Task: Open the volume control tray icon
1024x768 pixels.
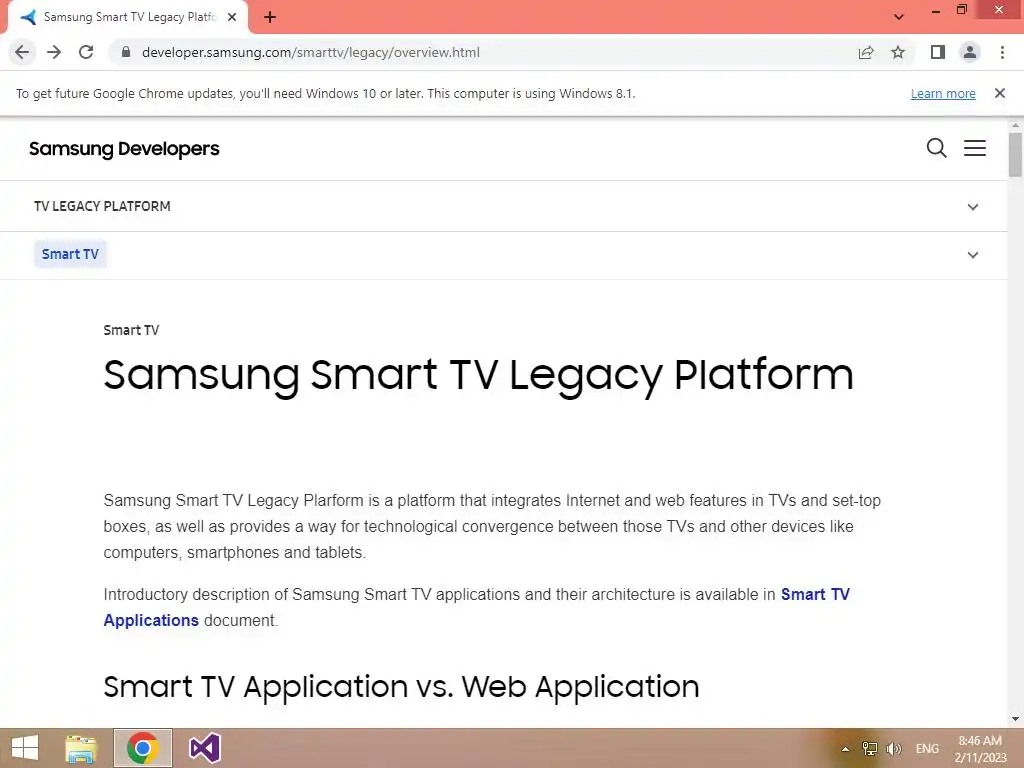Action: tap(893, 749)
